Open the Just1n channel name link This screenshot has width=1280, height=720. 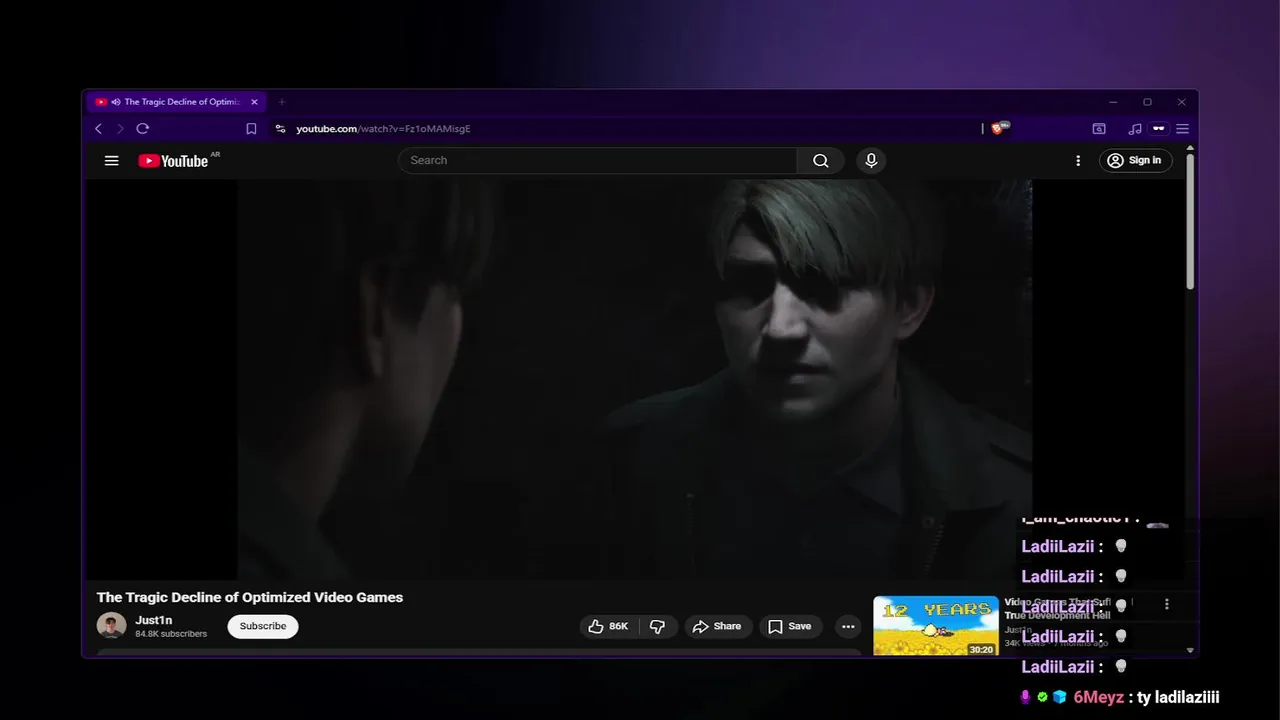(x=154, y=620)
